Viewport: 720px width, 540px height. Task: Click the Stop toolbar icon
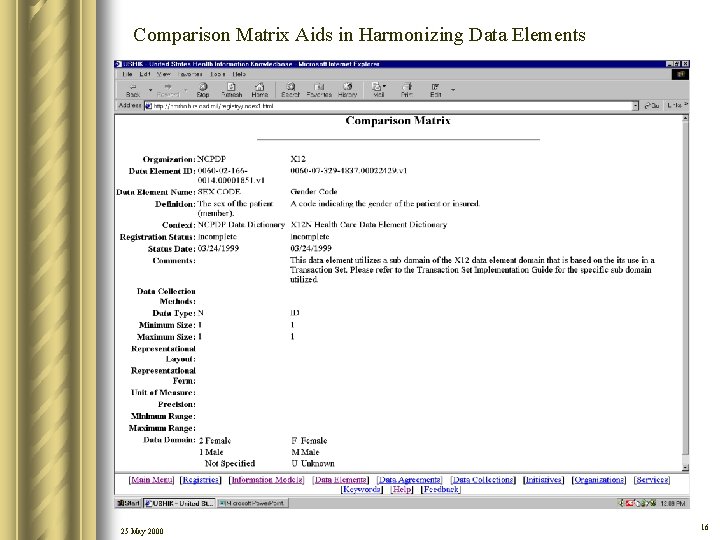point(202,90)
